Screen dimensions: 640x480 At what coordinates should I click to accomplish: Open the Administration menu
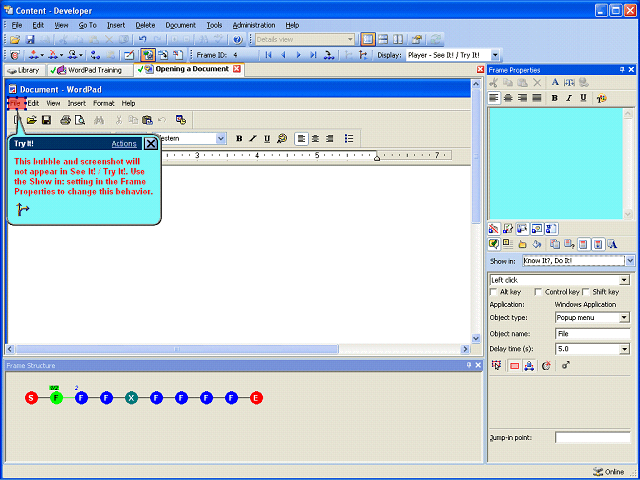pyautogui.click(x=253, y=25)
